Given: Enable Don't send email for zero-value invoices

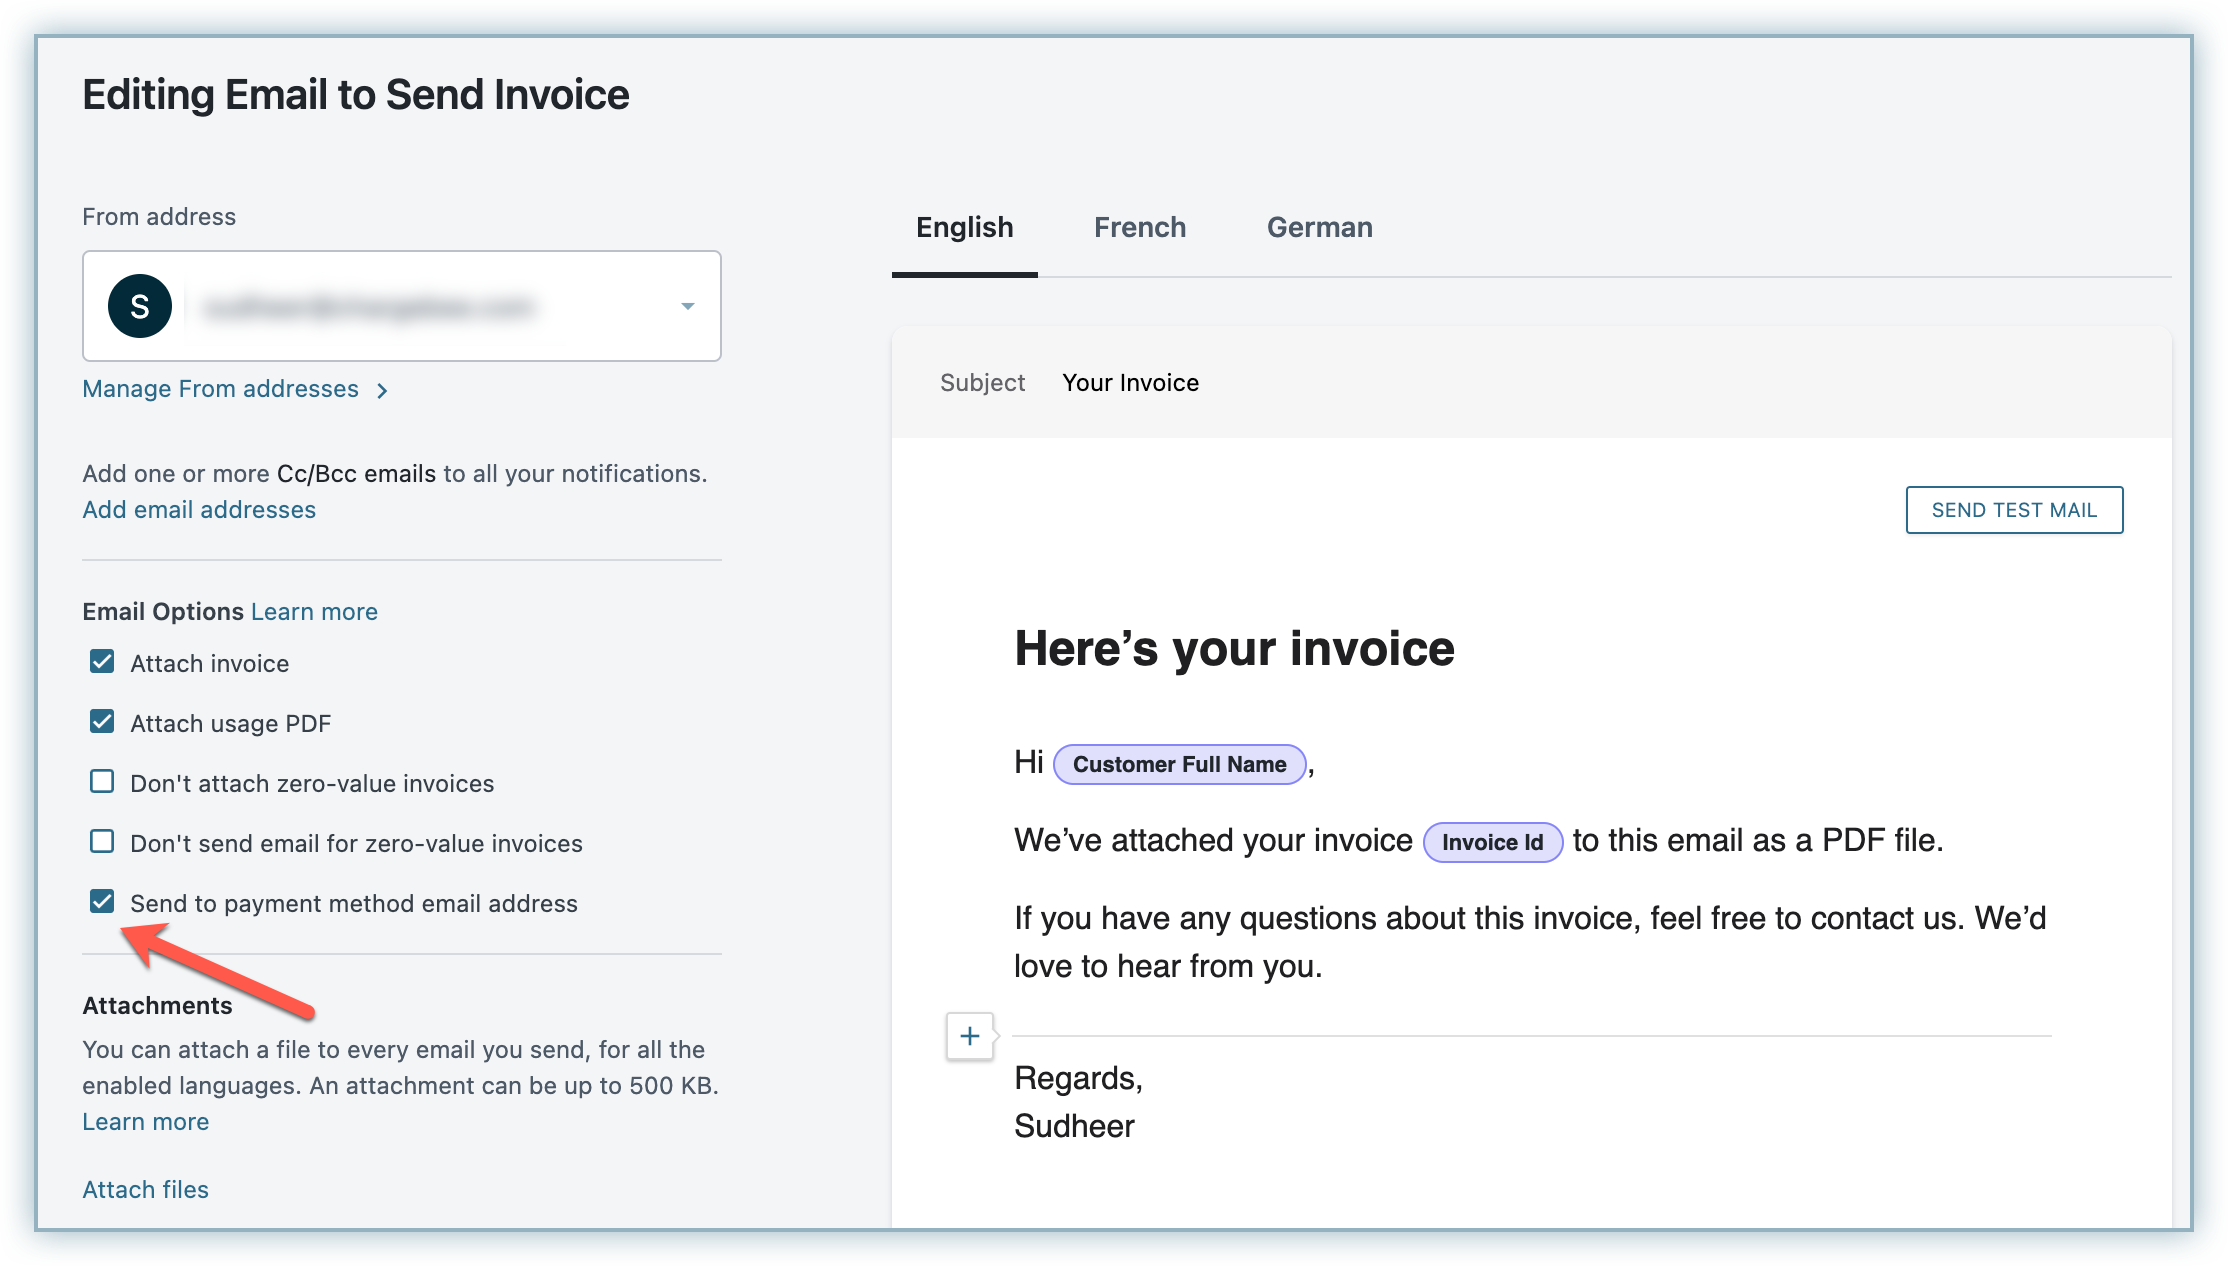Looking at the screenshot, I should point(102,842).
